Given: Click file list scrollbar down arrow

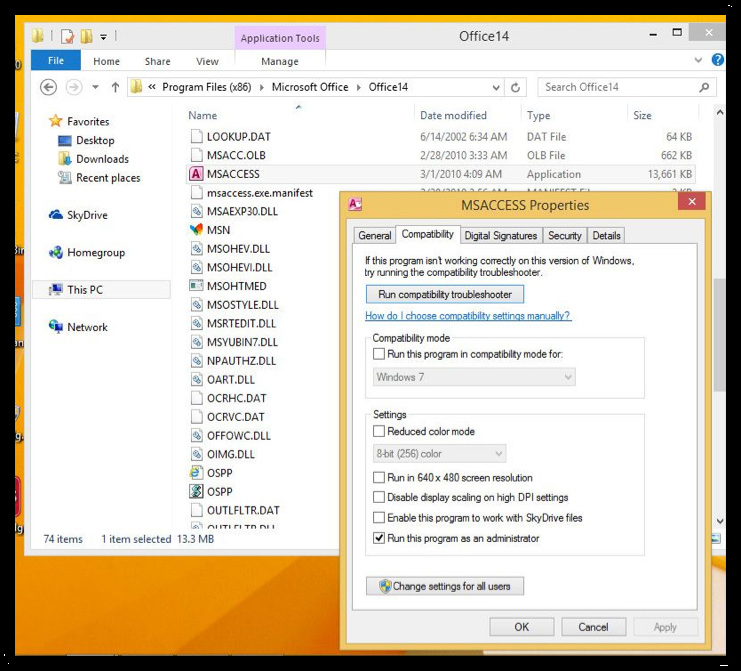Looking at the screenshot, I should coord(719,521).
